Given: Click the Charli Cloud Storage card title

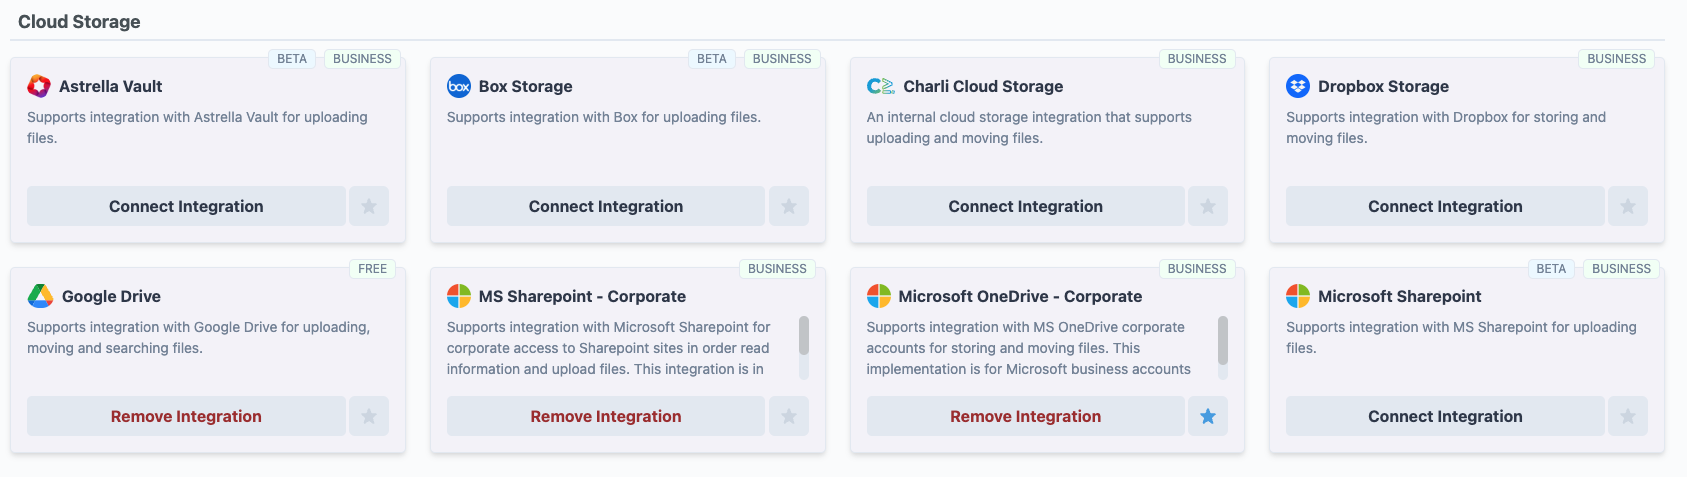Looking at the screenshot, I should (x=983, y=86).
